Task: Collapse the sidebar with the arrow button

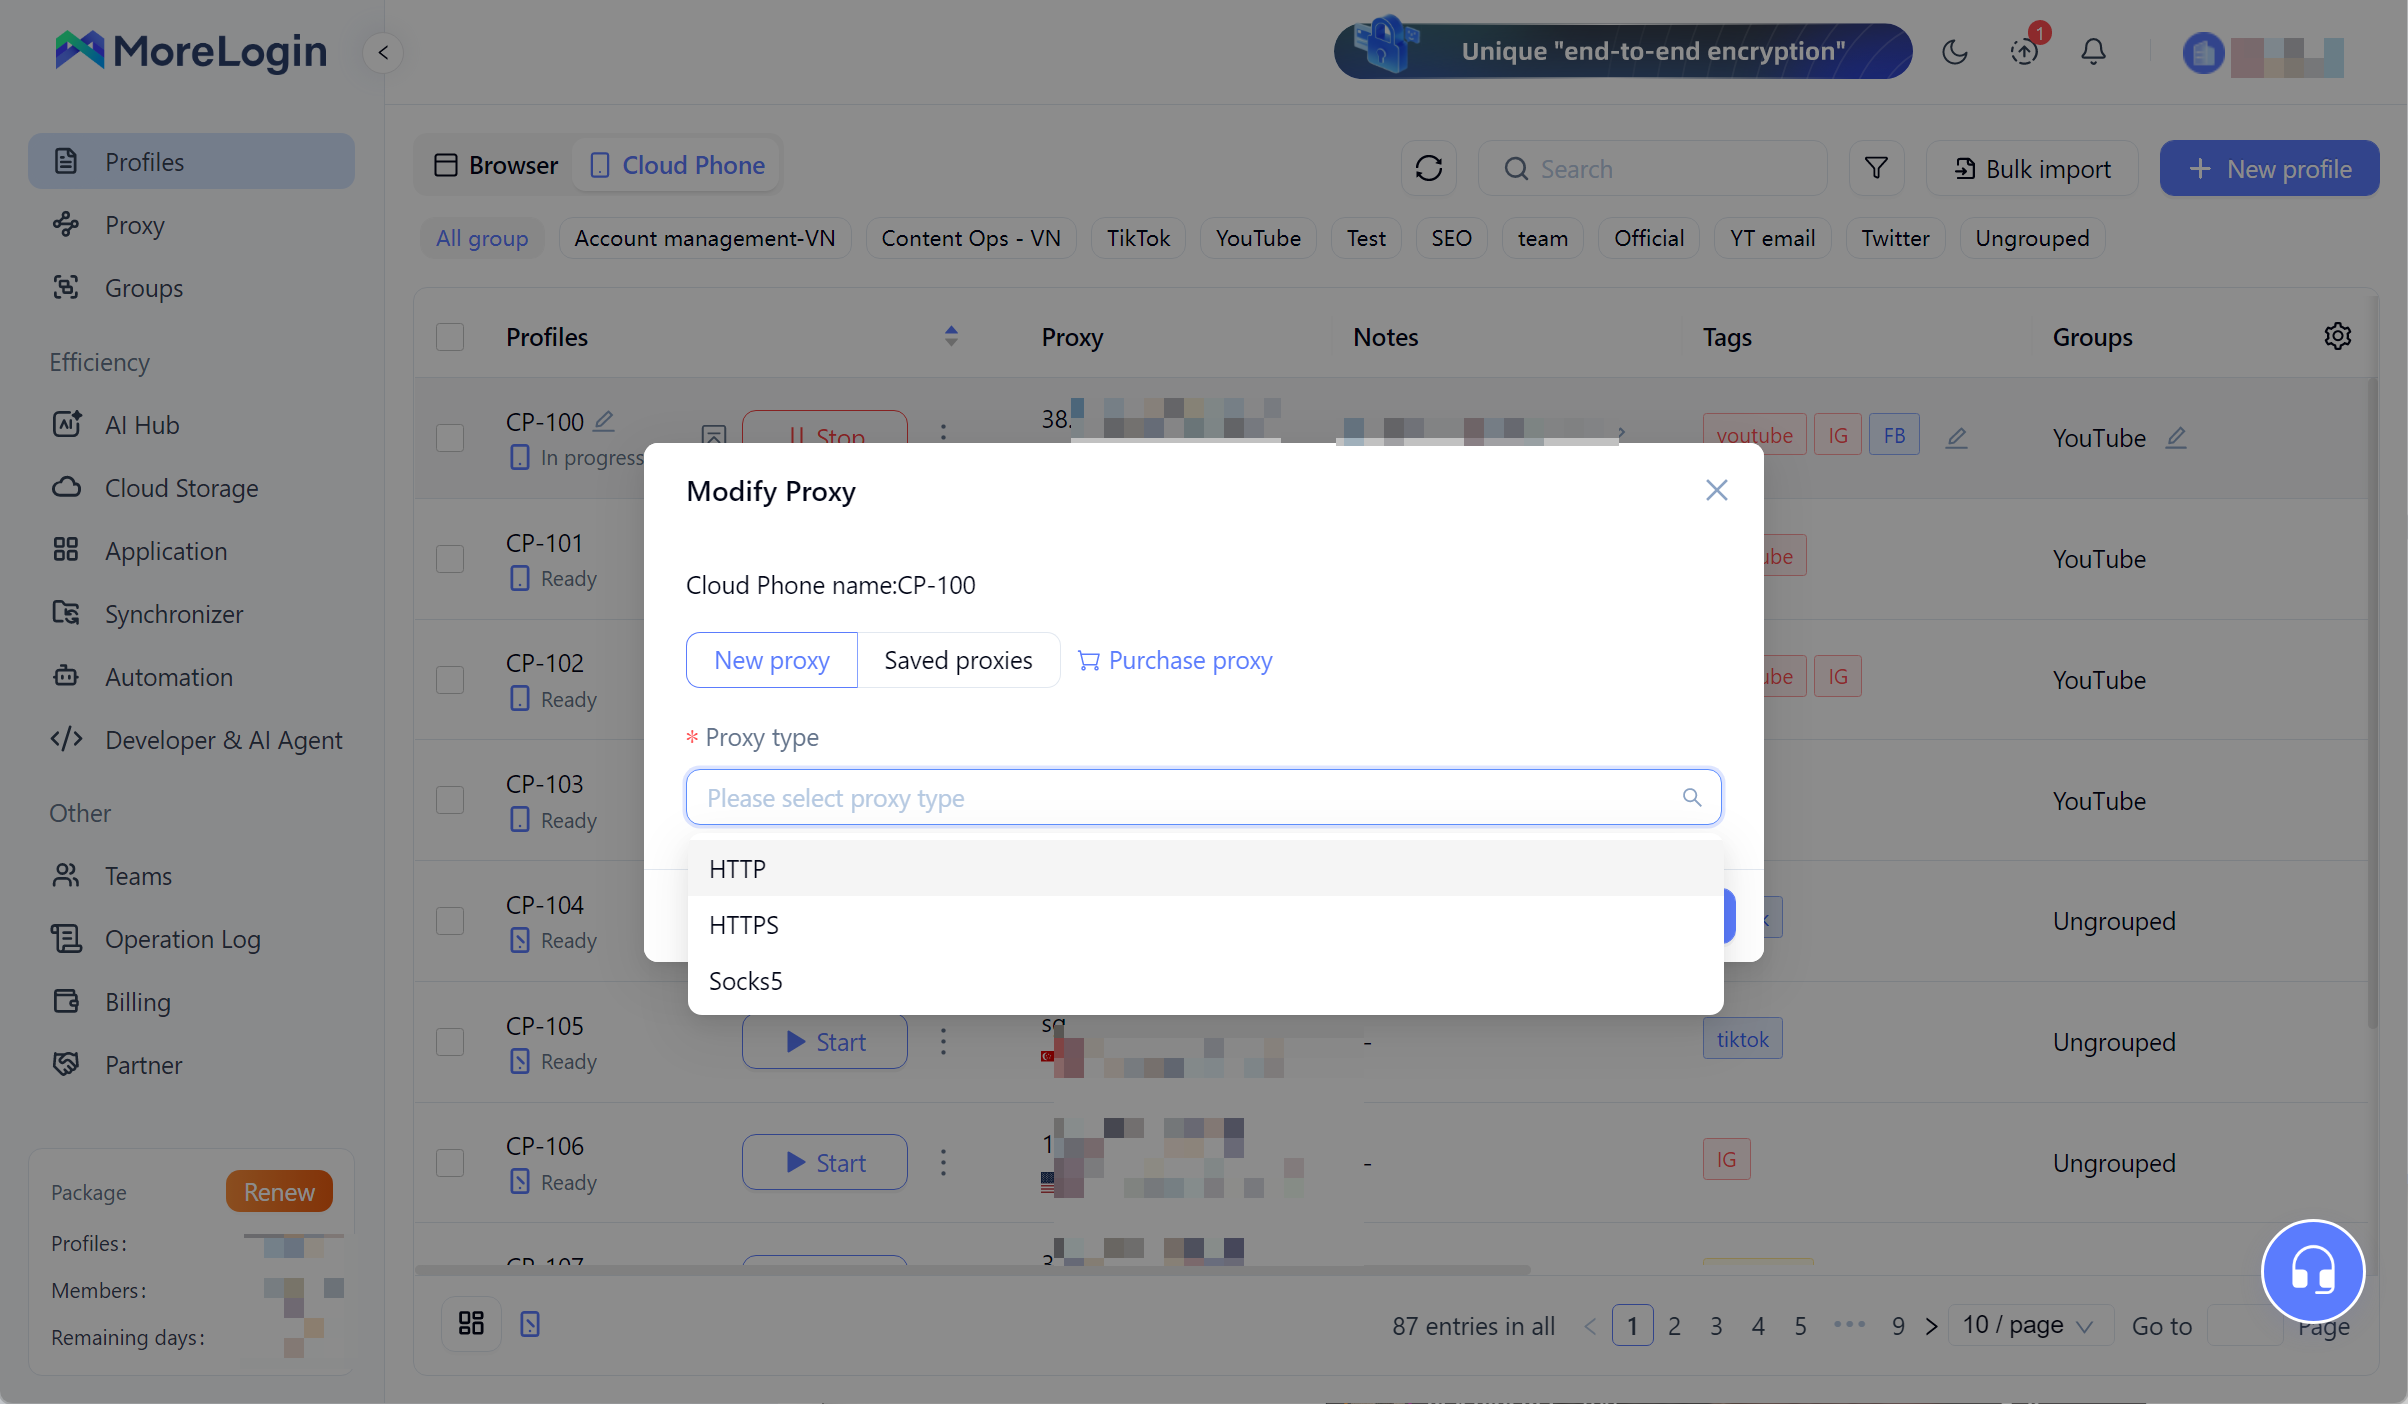Action: click(383, 52)
